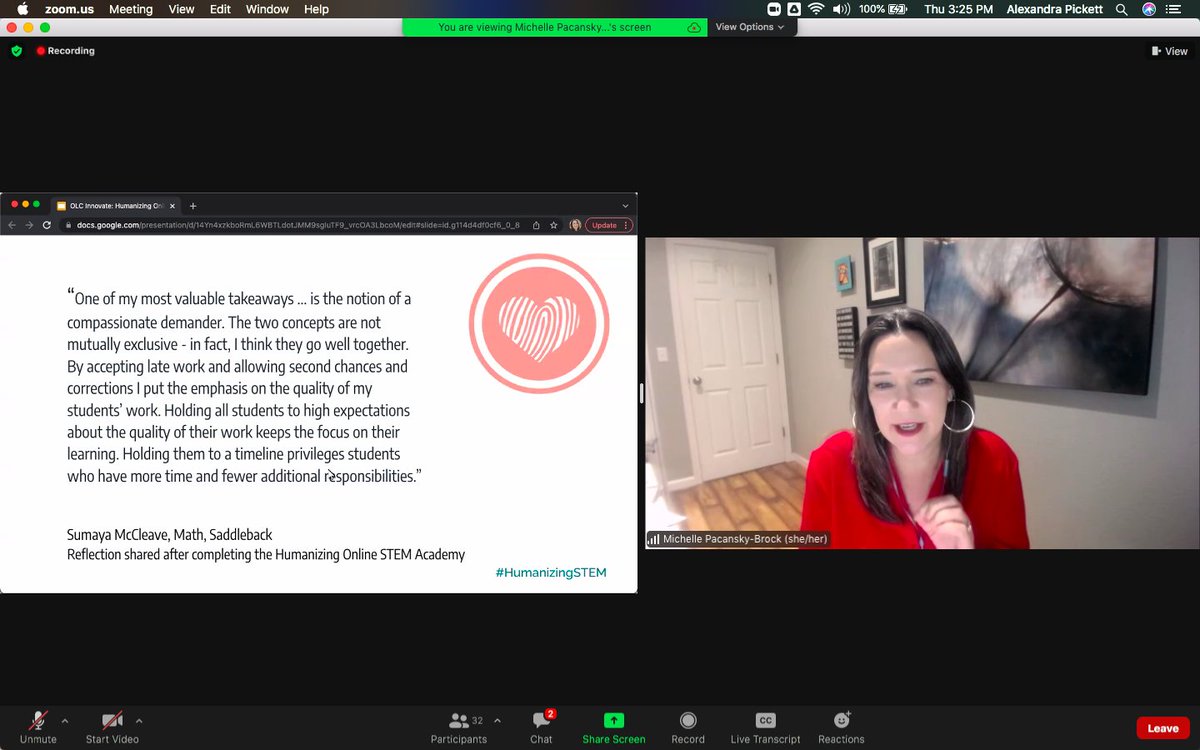Expand chevron next to Participants count

[497, 720]
